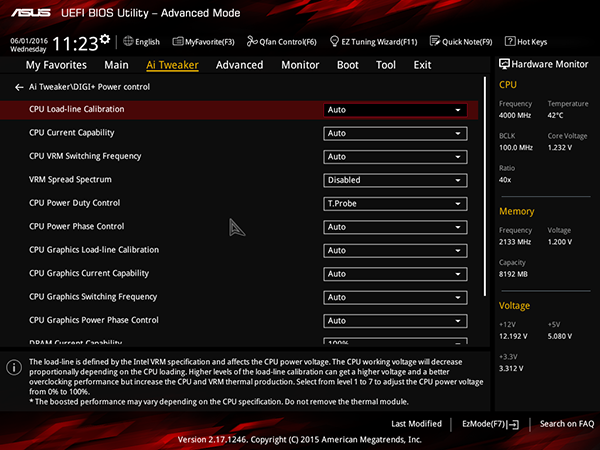The height and width of the screenshot is (450, 600).
Task: Click the 11:23 clock display
Action: coord(75,44)
